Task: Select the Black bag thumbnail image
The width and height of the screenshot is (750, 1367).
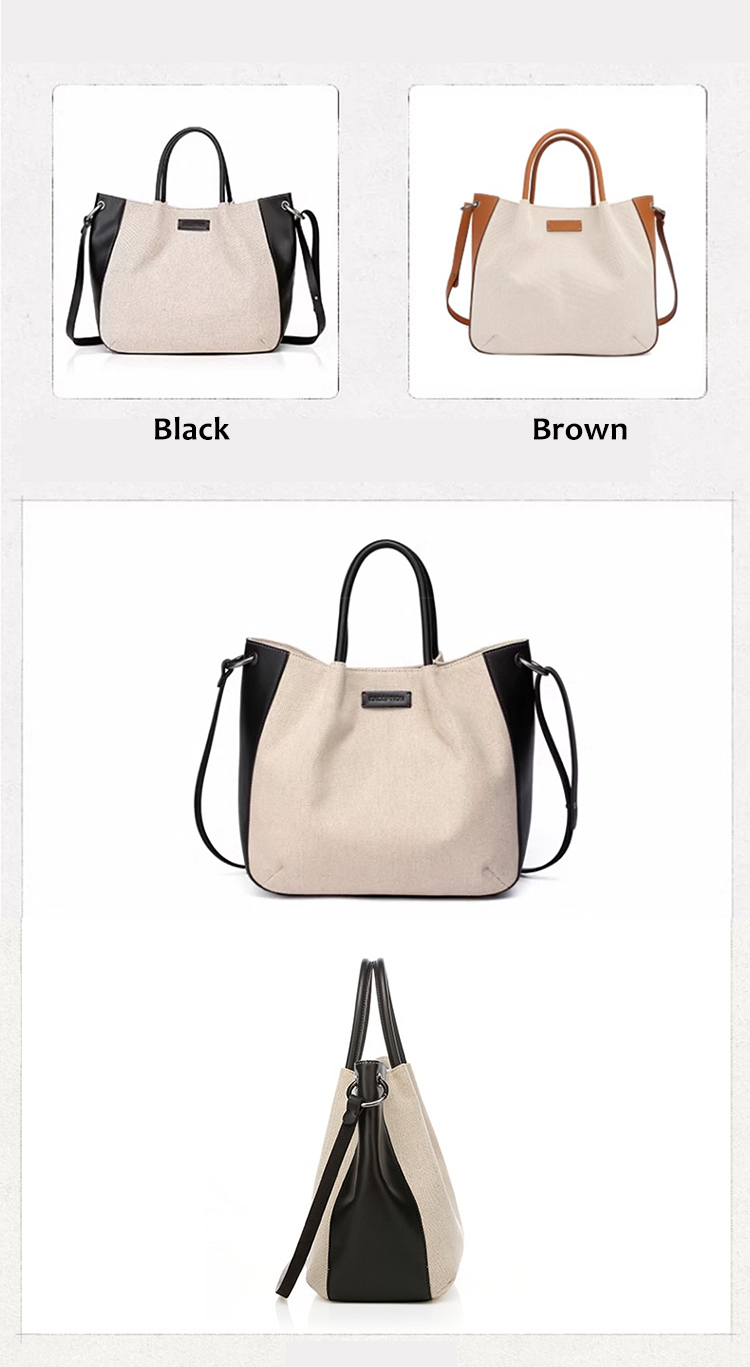Action: pyautogui.click(x=195, y=241)
